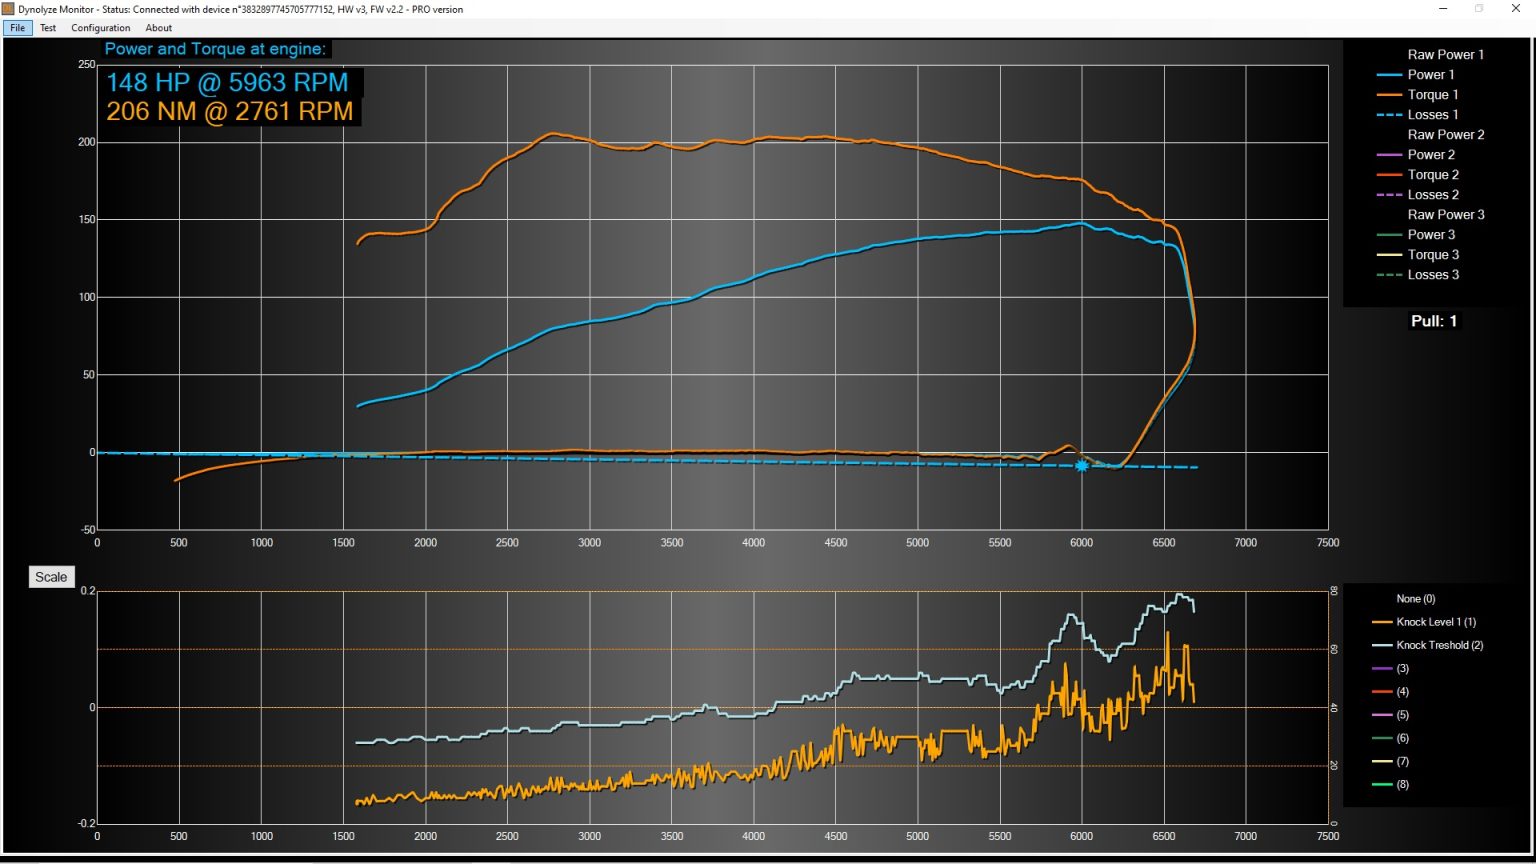Open the About menu
This screenshot has width=1536, height=864.
(158, 27)
